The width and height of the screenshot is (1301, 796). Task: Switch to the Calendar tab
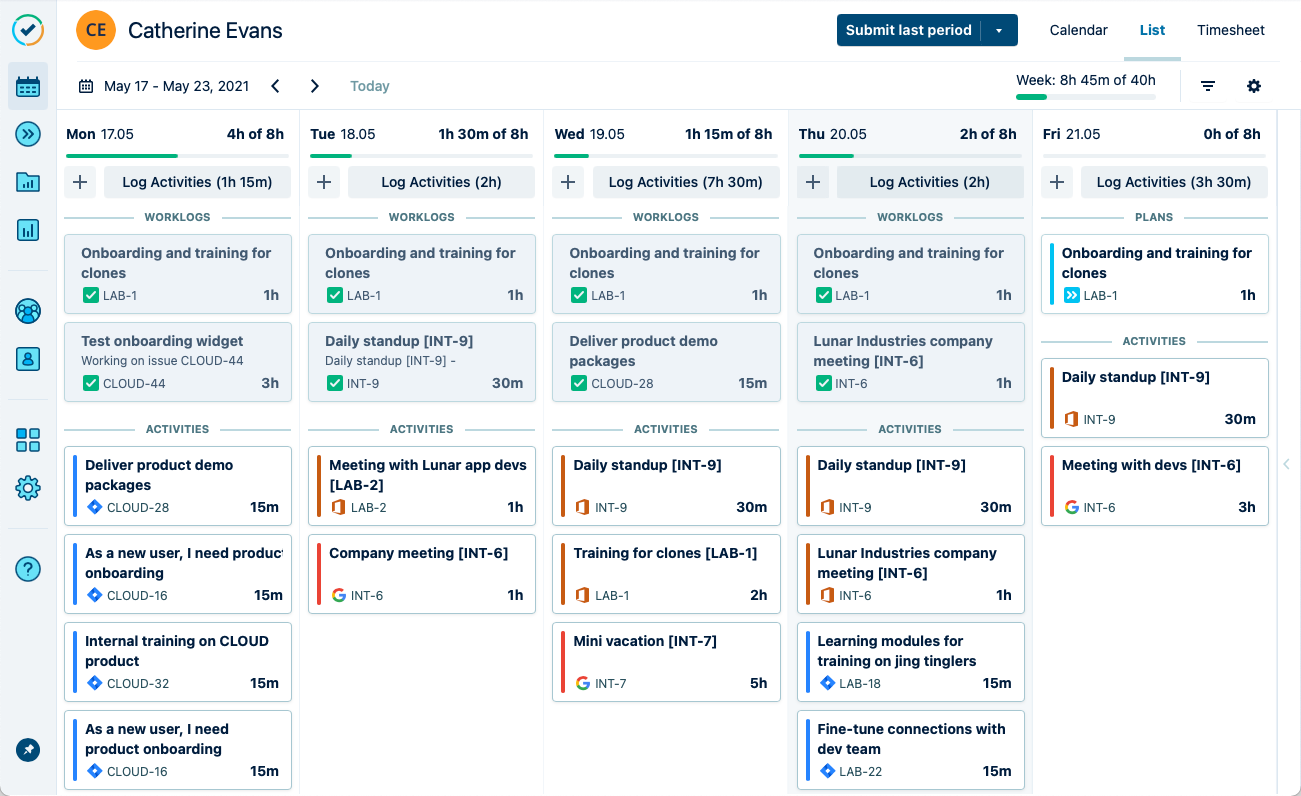tap(1078, 30)
